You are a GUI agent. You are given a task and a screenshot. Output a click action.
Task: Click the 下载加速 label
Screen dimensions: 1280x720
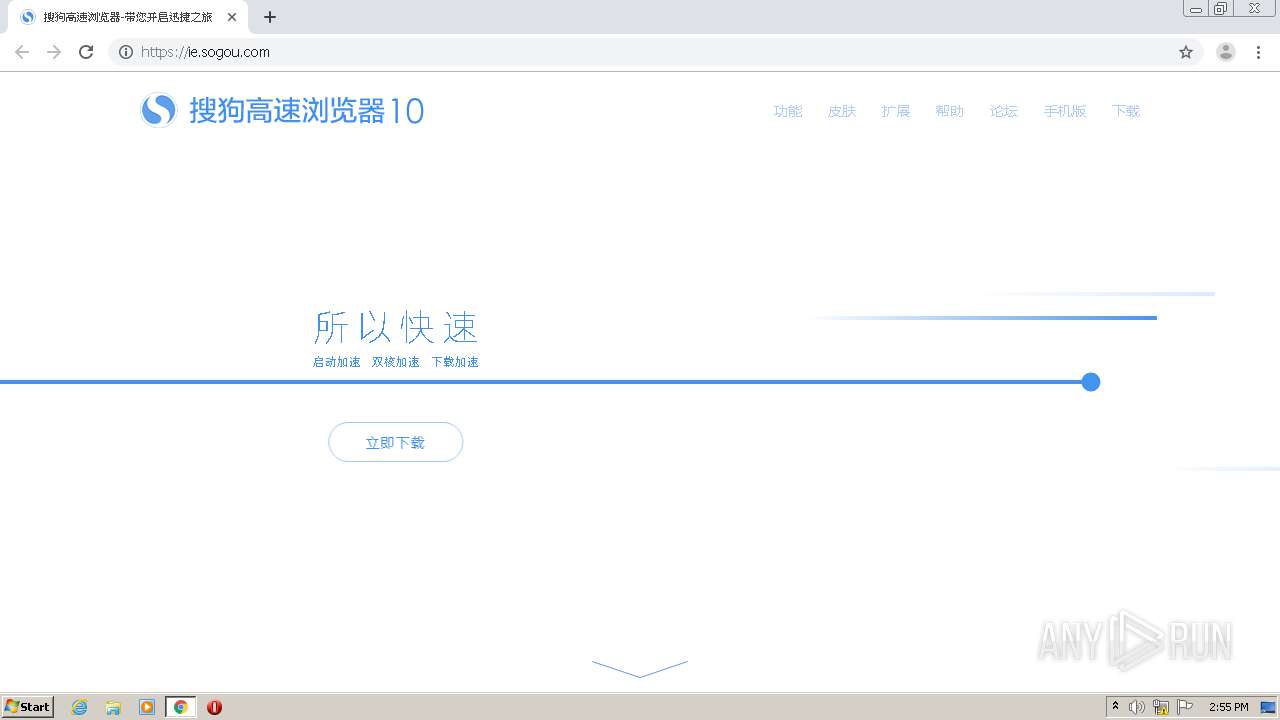(455, 362)
